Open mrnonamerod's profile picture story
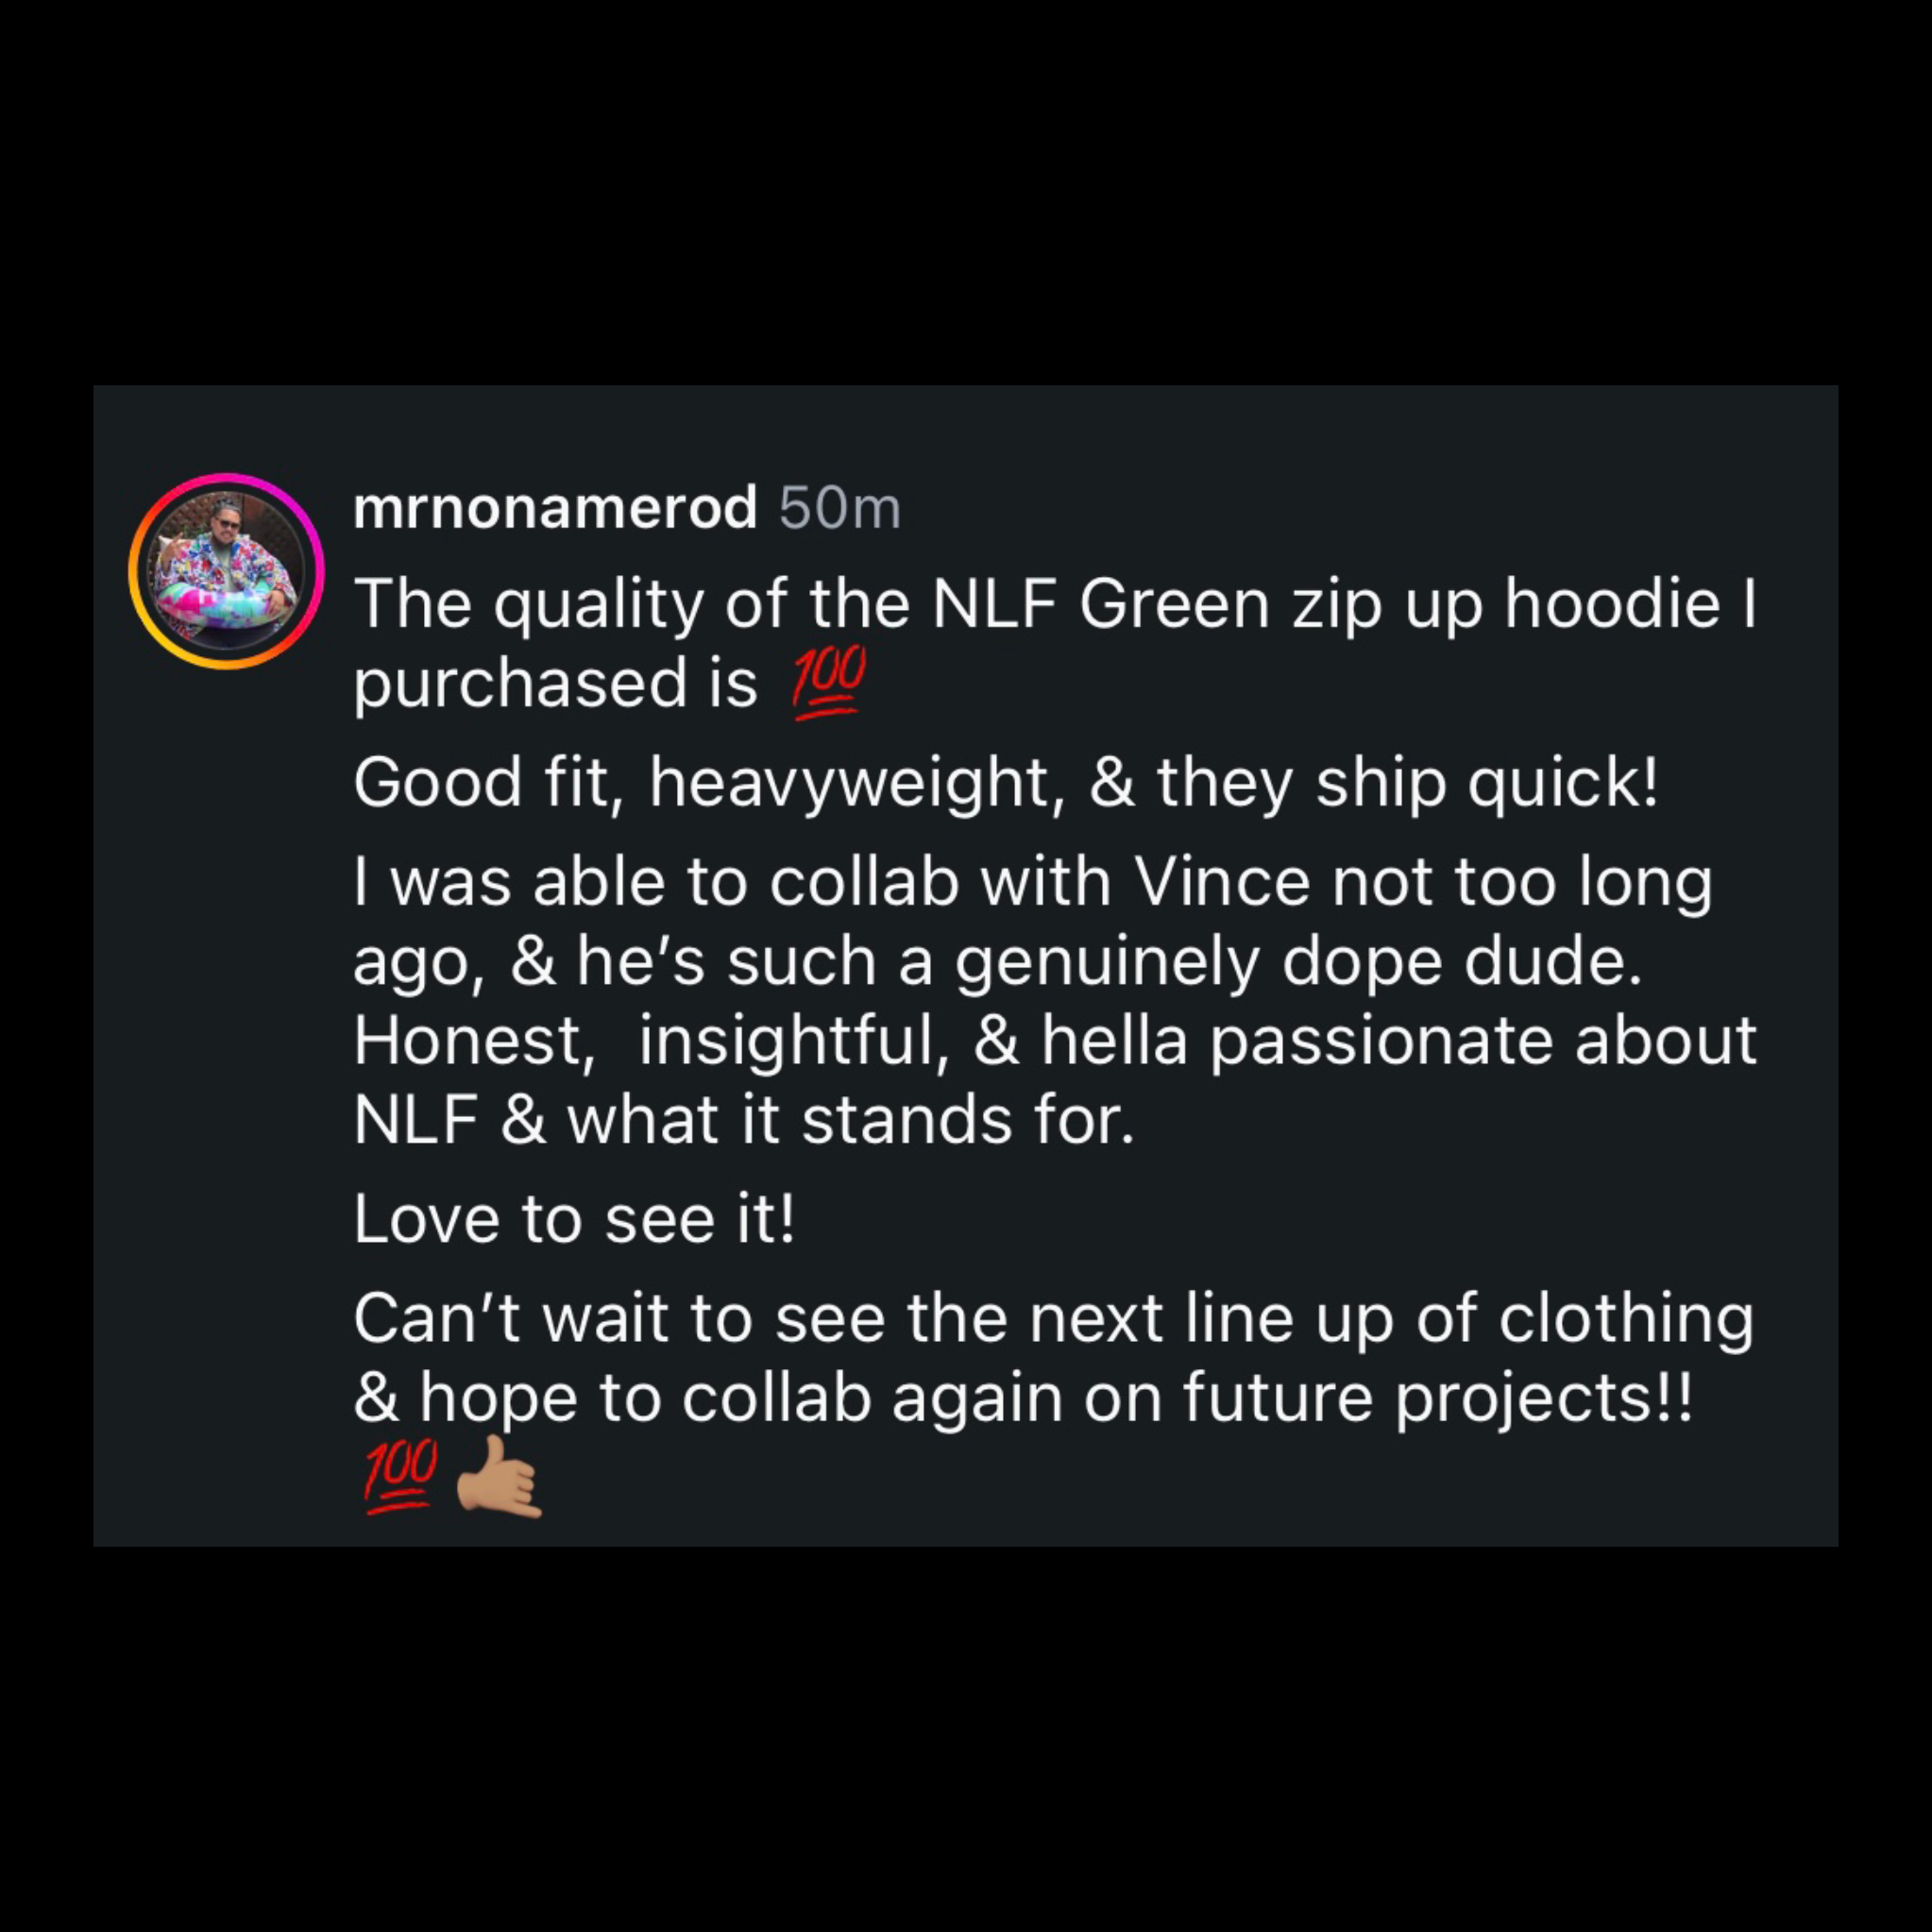Image resolution: width=1932 pixels, height=1932 pixels. click(x=227, y=571)
